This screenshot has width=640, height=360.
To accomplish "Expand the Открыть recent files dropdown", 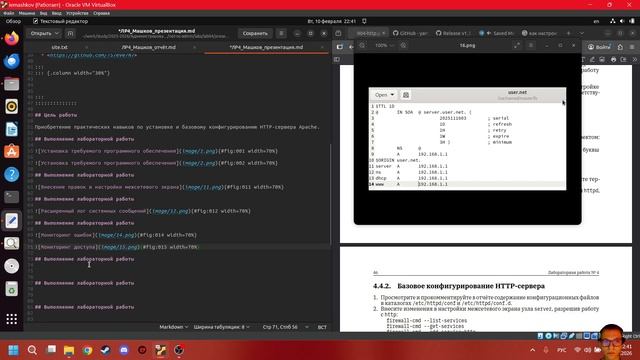I will point(57,33).
